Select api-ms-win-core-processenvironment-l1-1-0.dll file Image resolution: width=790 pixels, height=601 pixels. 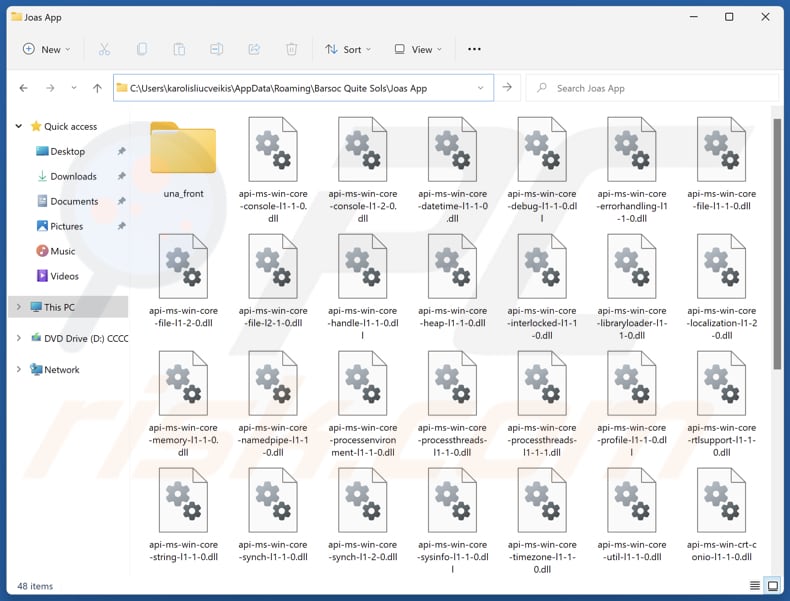(363, 404)
